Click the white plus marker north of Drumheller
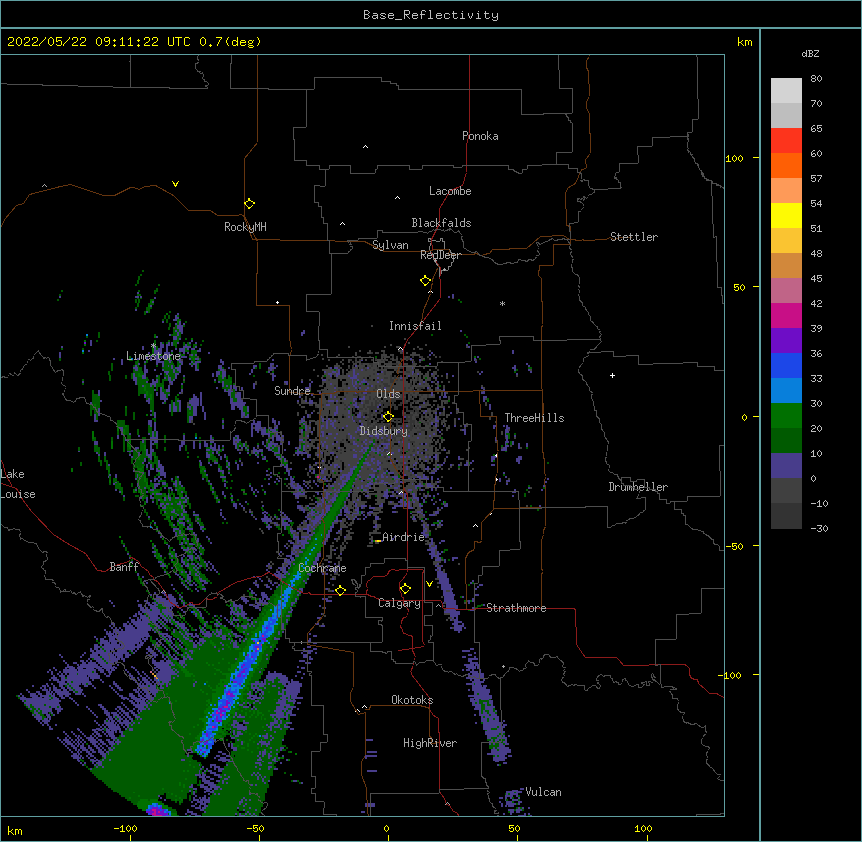 pos(612,375)
